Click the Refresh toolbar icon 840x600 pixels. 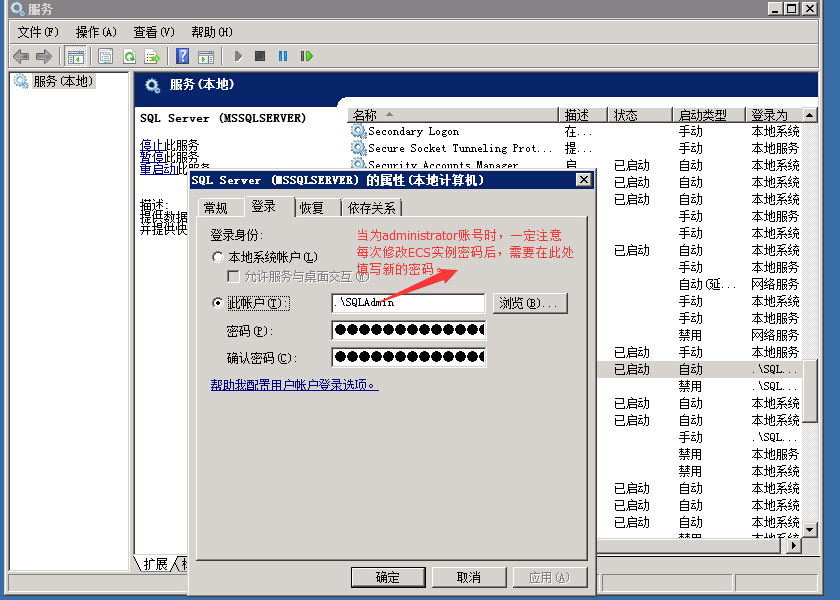pos(129,56)
